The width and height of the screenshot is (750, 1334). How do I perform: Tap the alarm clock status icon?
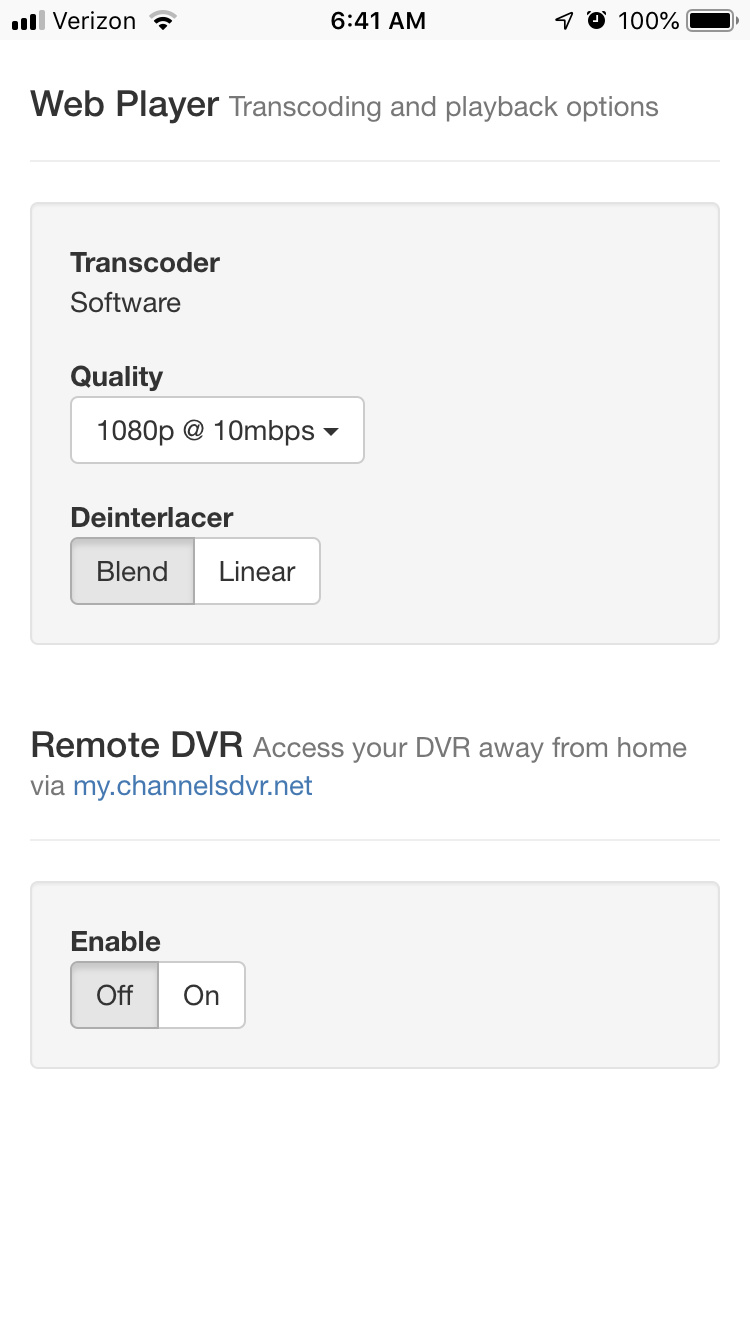597,20
